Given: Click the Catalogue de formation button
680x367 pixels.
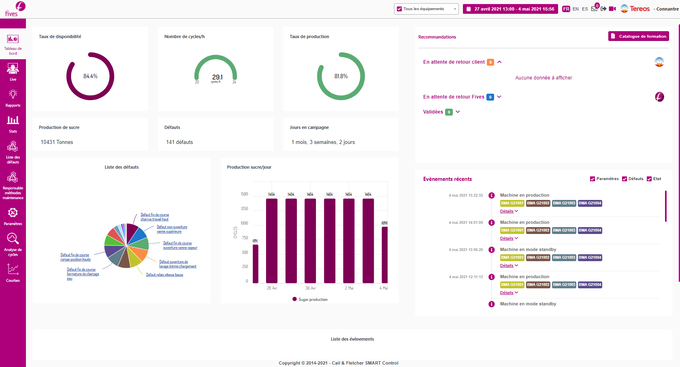Looking at the screenshot, I should coord(638,36).
